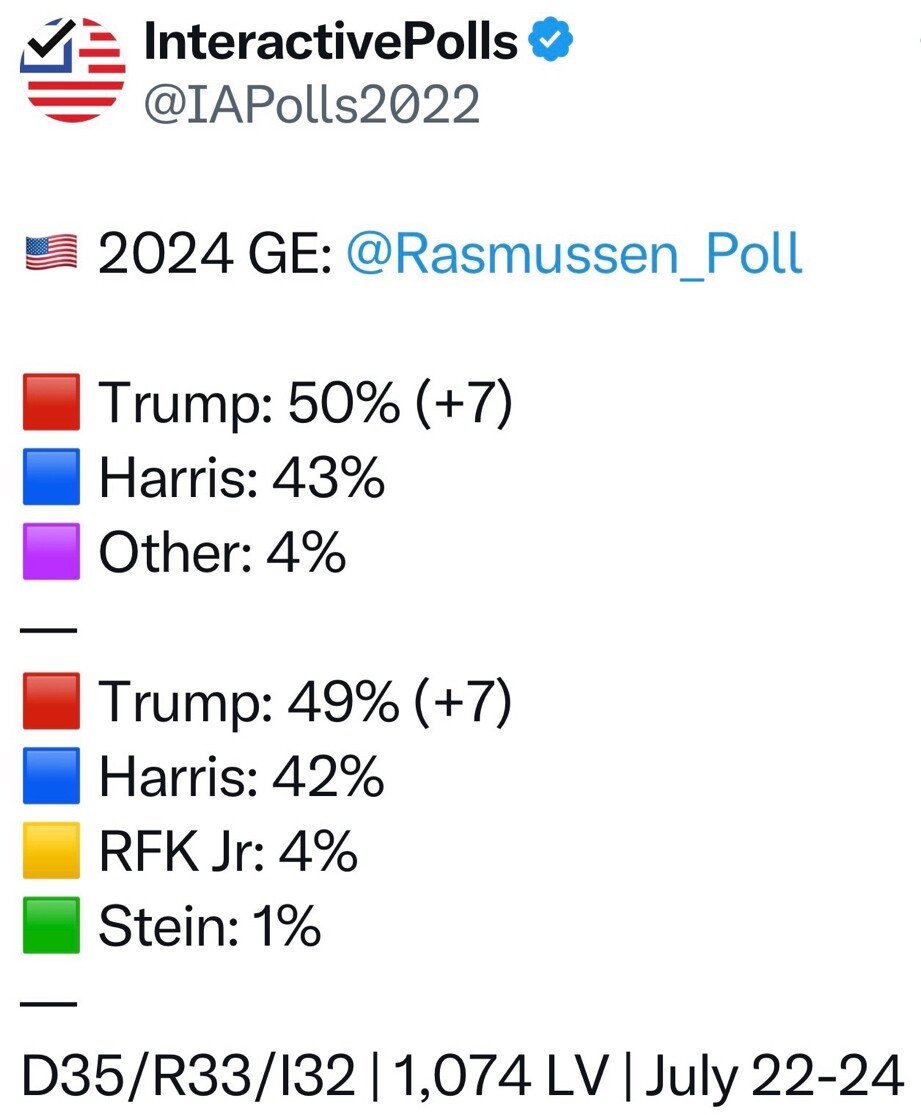Screen dimensions: 921x1115
Task: Click the InteractivePolls profile avatar
Action: [x=72, y=70]
